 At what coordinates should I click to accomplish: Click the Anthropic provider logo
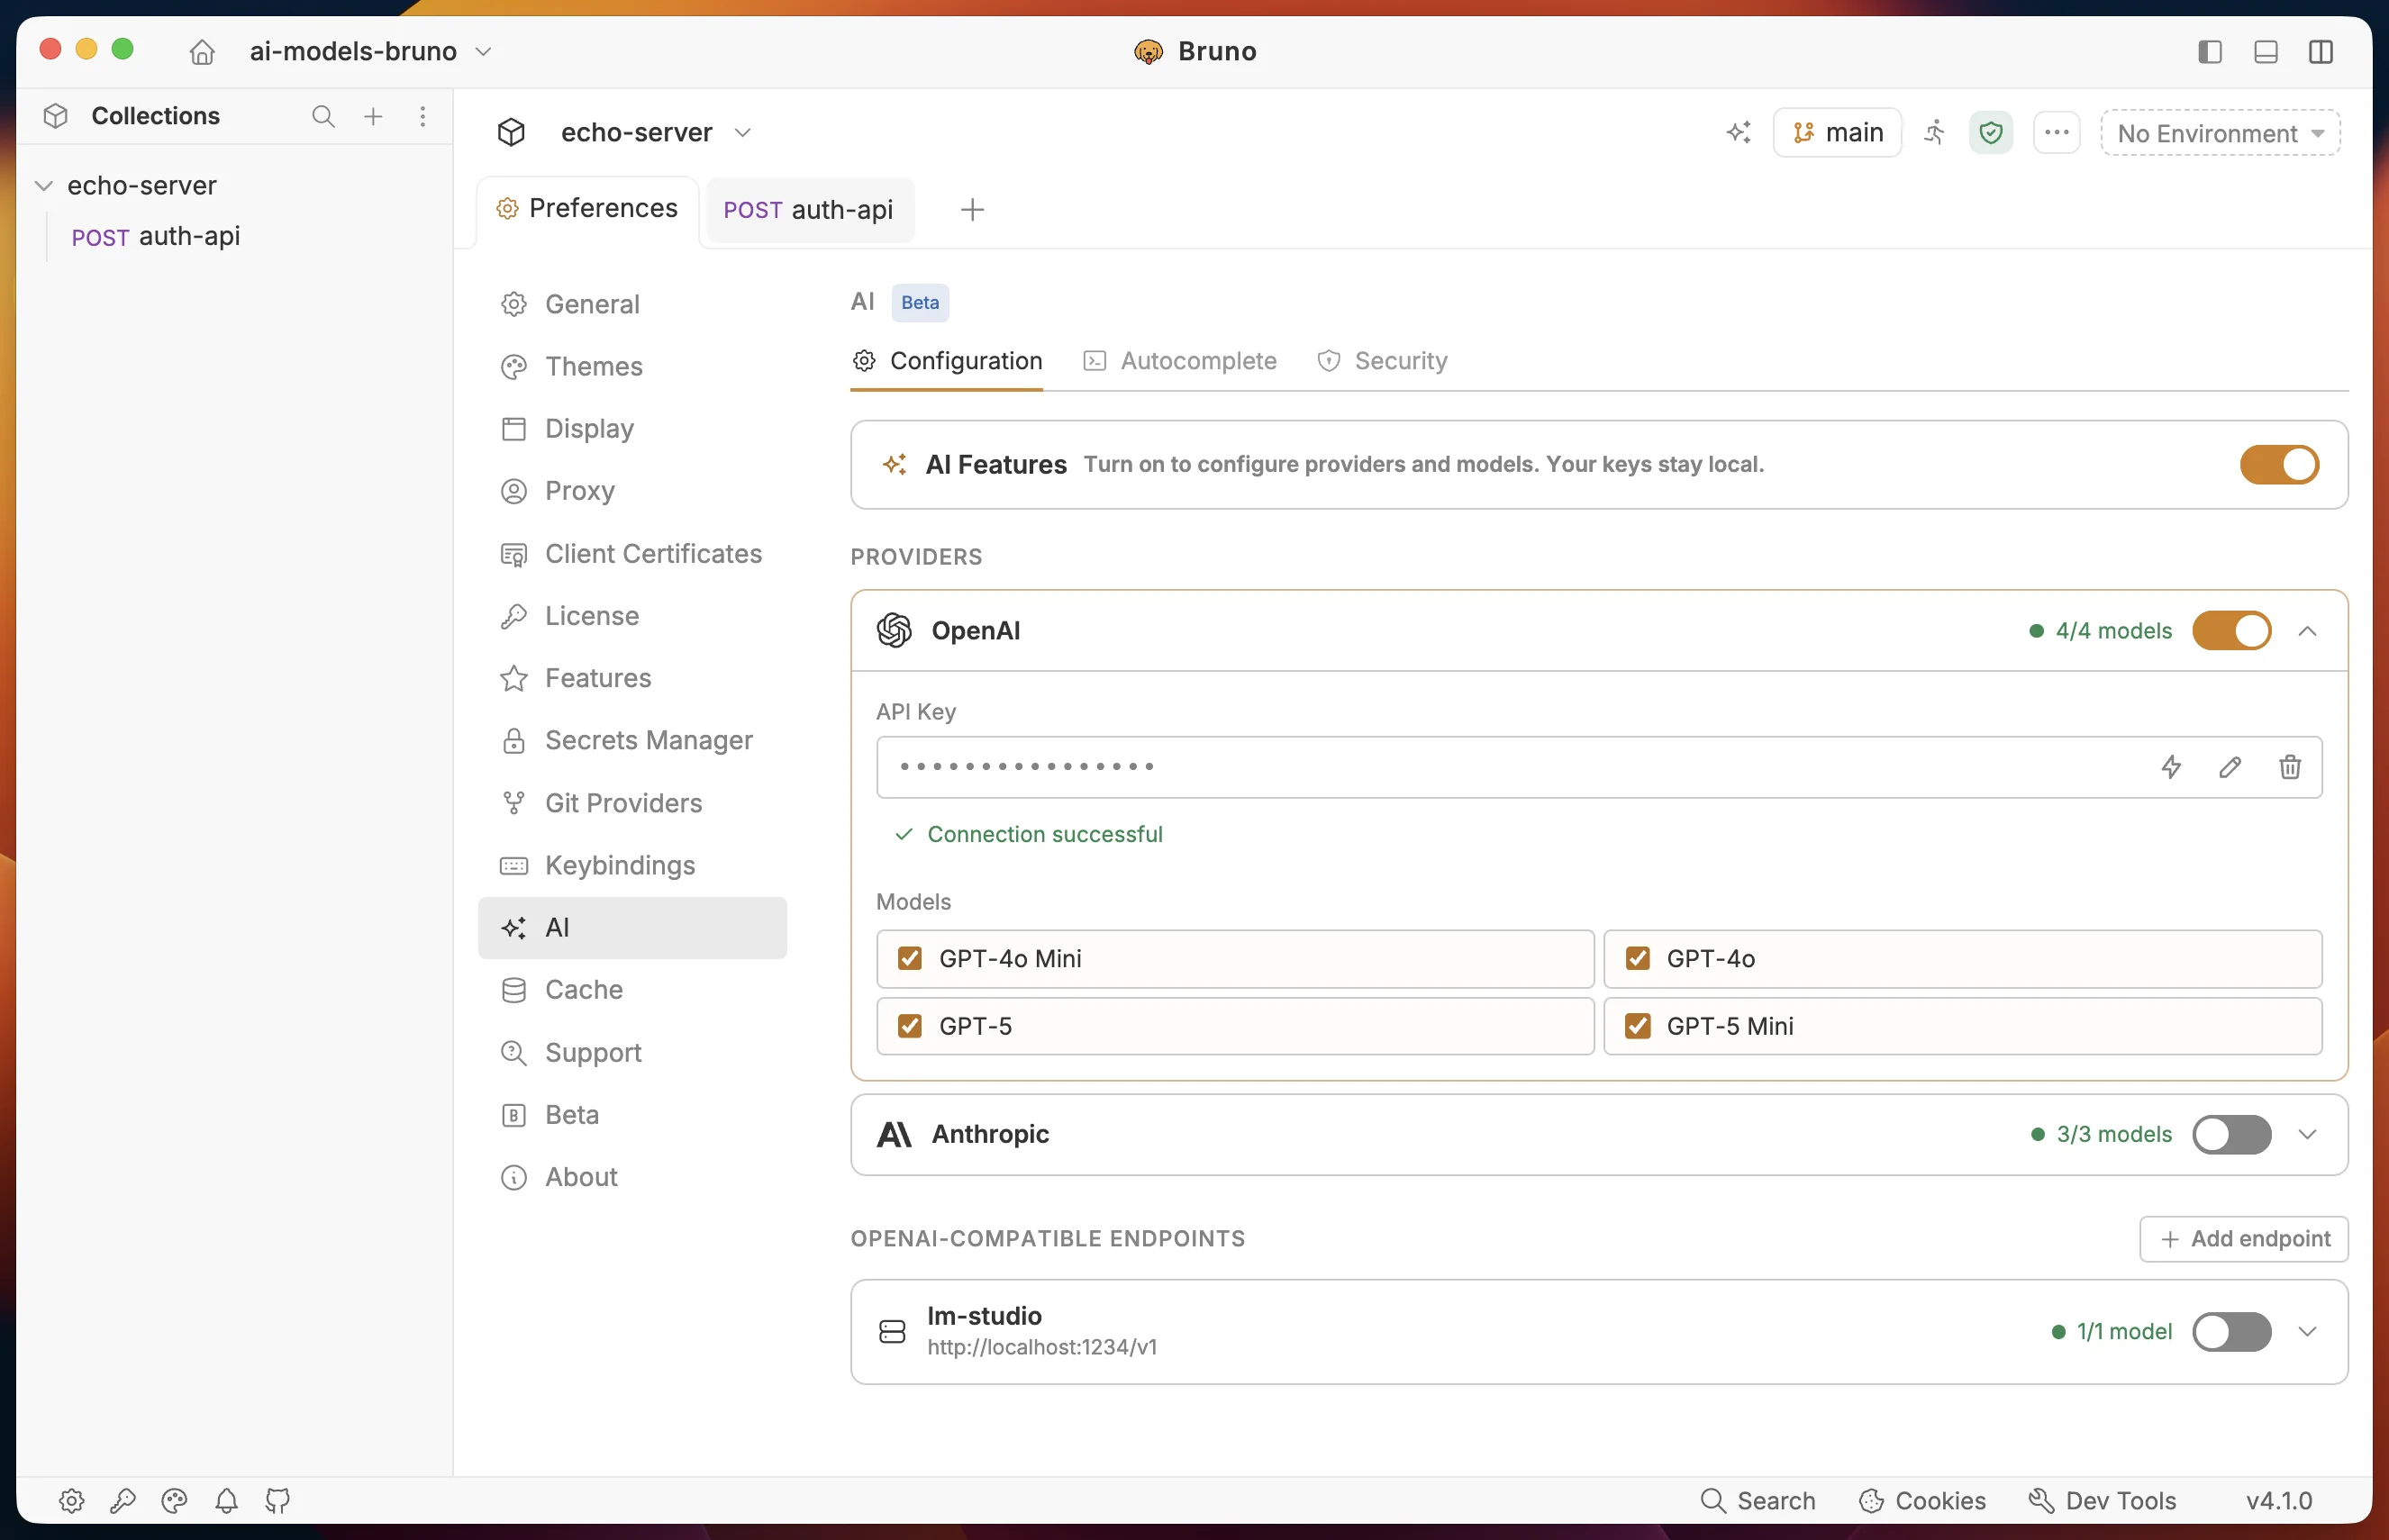894,1134
